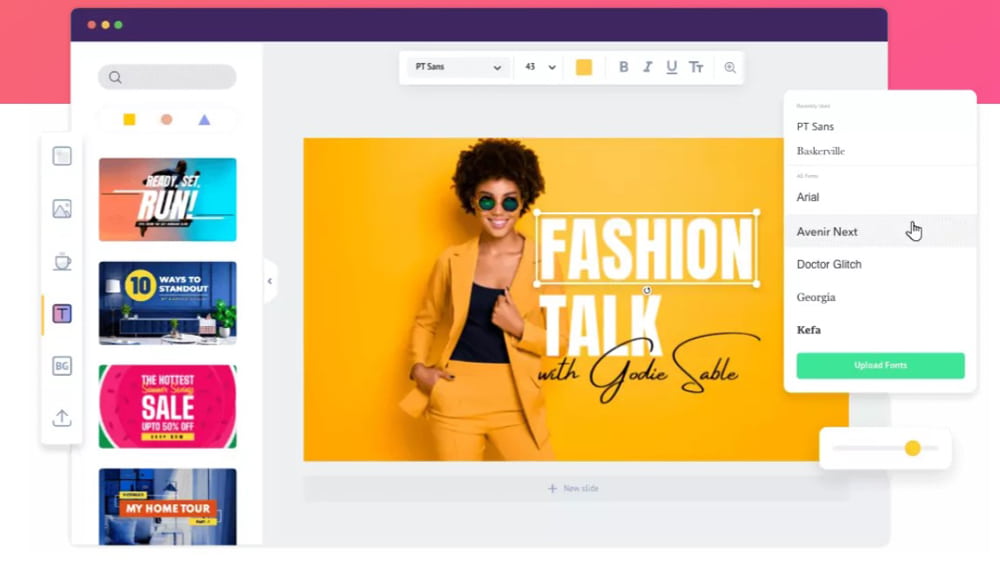Click the green window maximize dot
The height and width of the screenshot is (563, 1000).
[x=119, y=25]
